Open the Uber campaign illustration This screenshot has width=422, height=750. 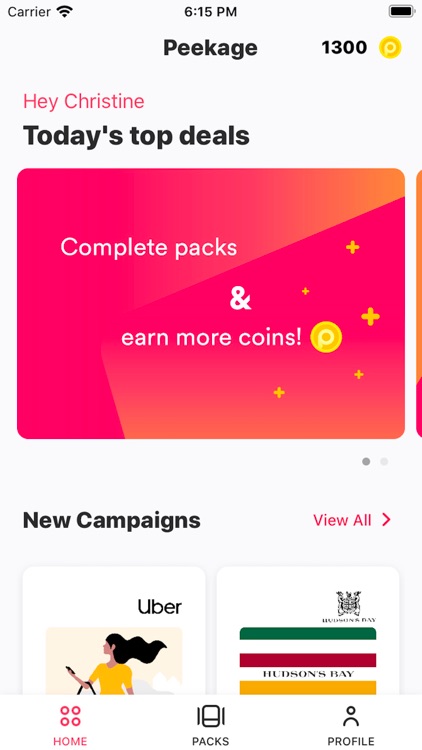(114, 661)
